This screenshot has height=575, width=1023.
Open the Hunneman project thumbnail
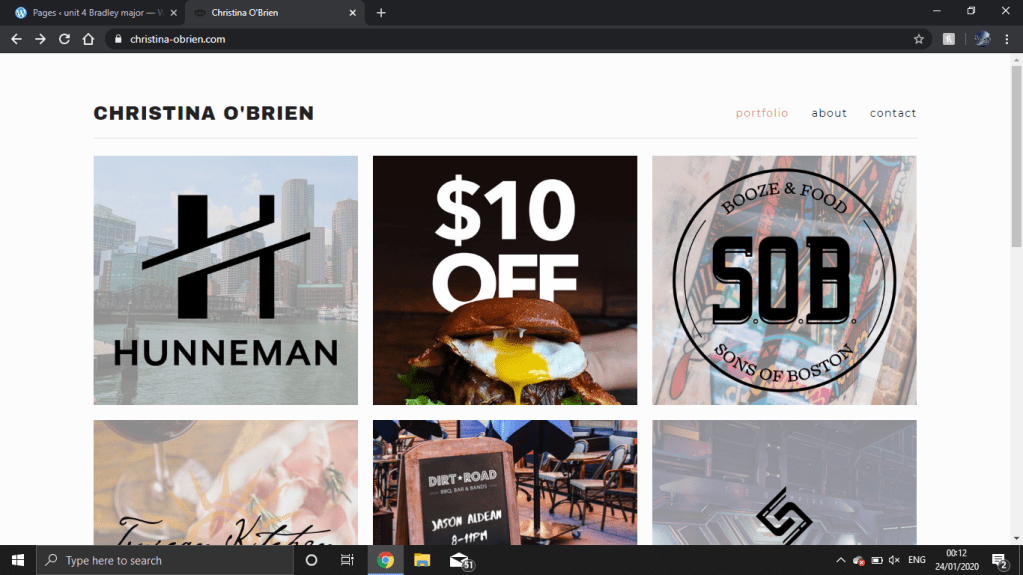coord(226,280)
